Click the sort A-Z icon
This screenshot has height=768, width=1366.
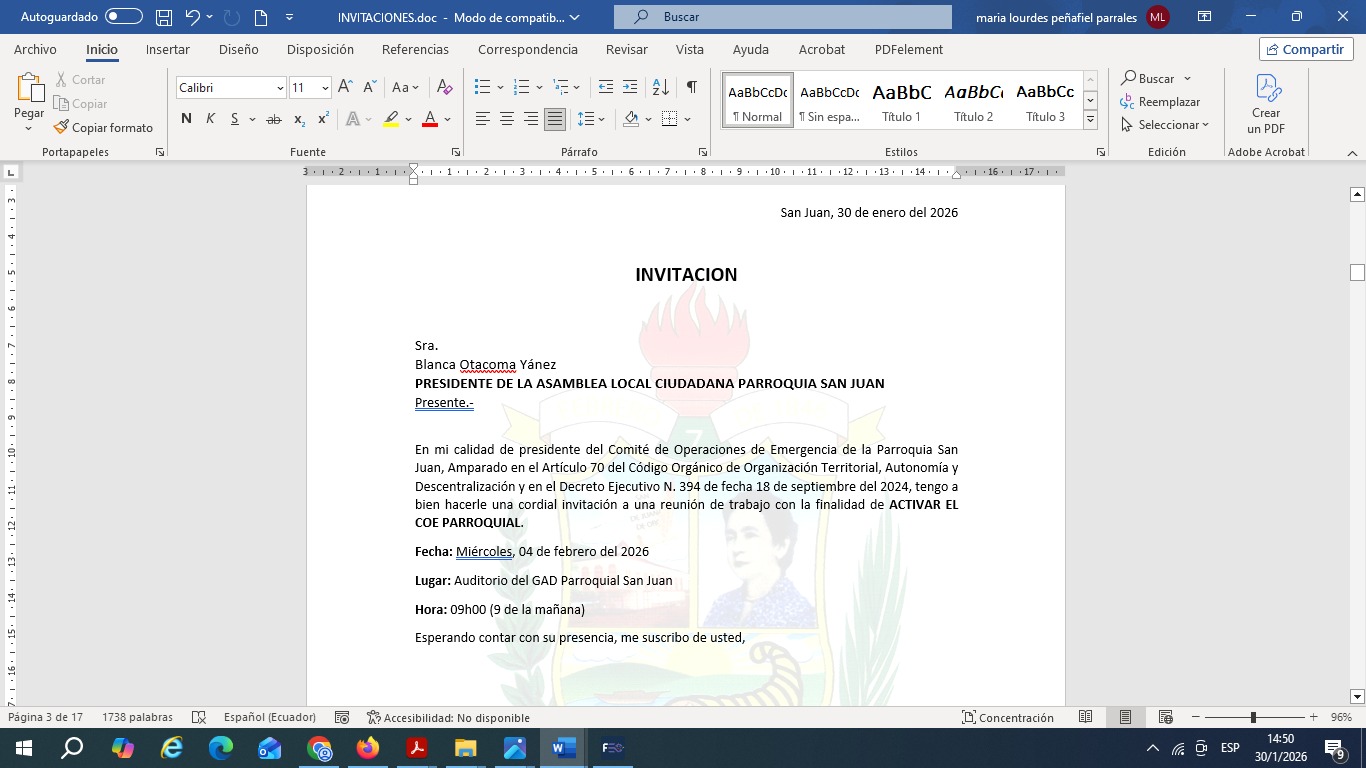(x=660, y=88)
